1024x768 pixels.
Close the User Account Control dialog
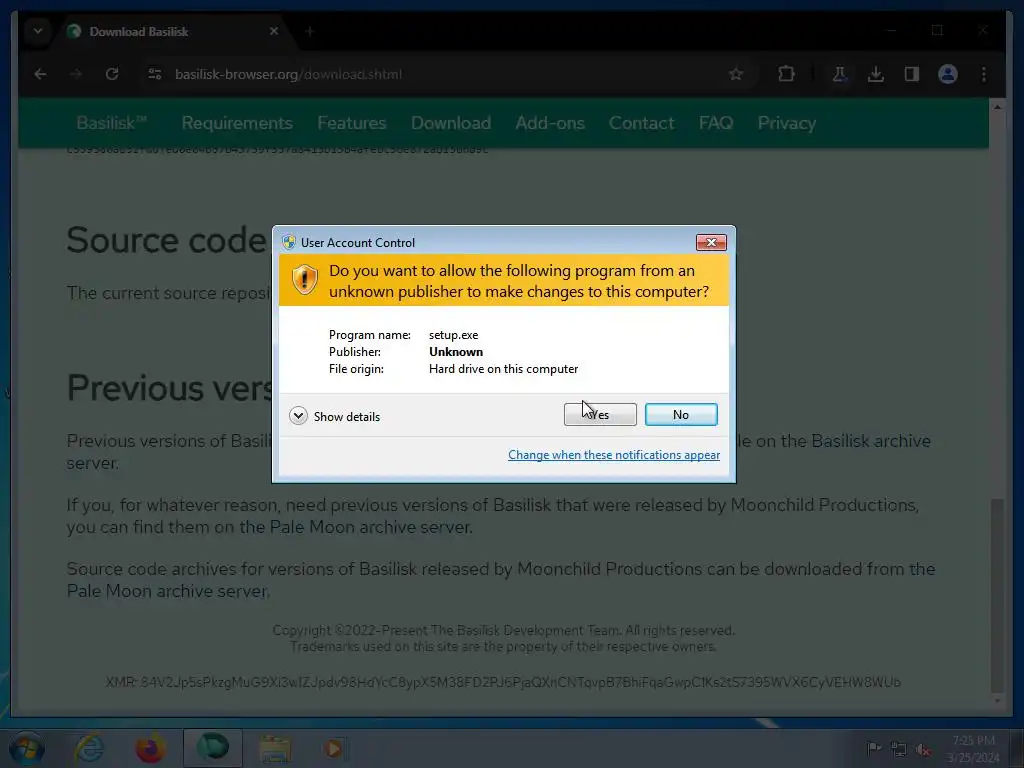click(711, 242)
